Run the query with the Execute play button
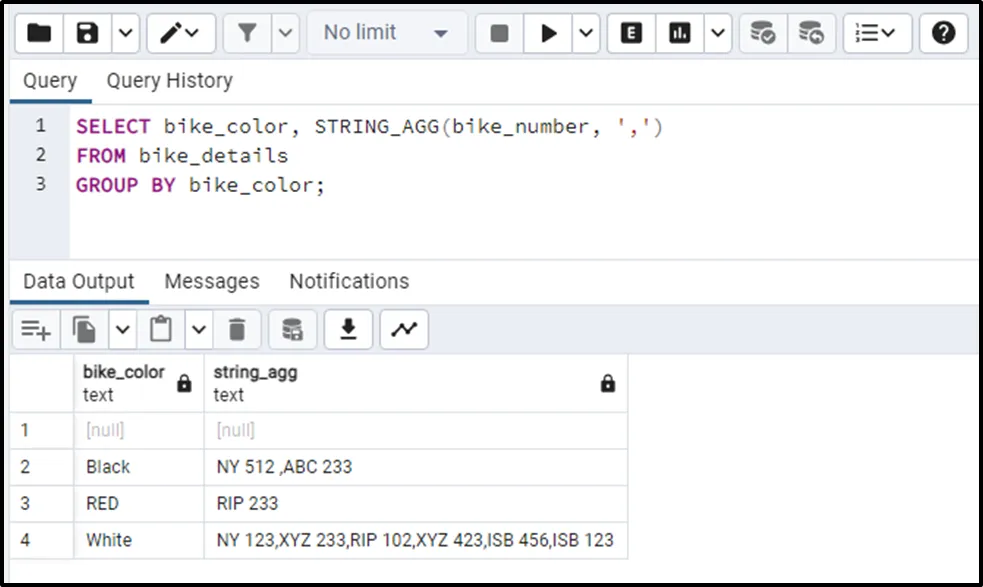The width and height of the screenshot is (983, 587). pos(548,33)
